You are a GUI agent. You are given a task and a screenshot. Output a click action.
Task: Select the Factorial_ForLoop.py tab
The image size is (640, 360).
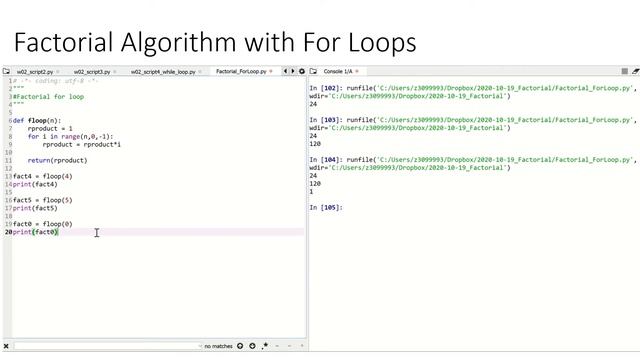click(241, 71)
